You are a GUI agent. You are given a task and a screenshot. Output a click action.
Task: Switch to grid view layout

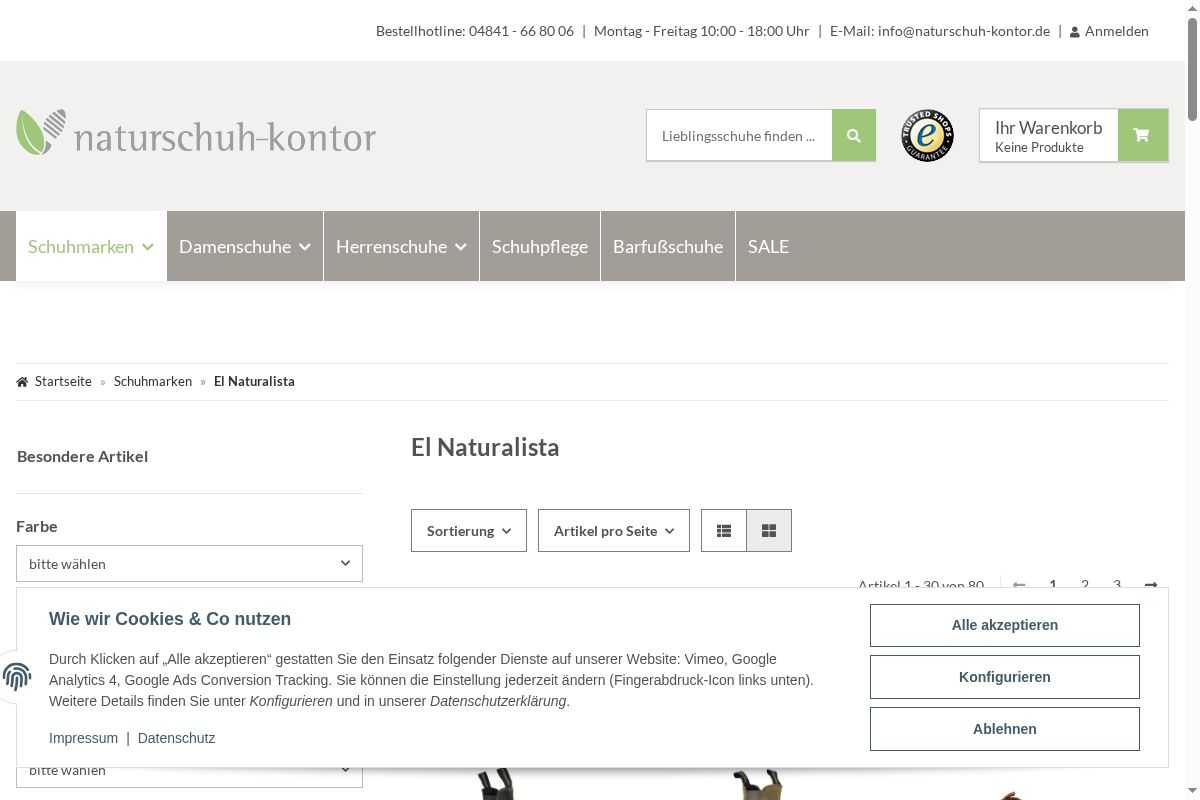769,531
